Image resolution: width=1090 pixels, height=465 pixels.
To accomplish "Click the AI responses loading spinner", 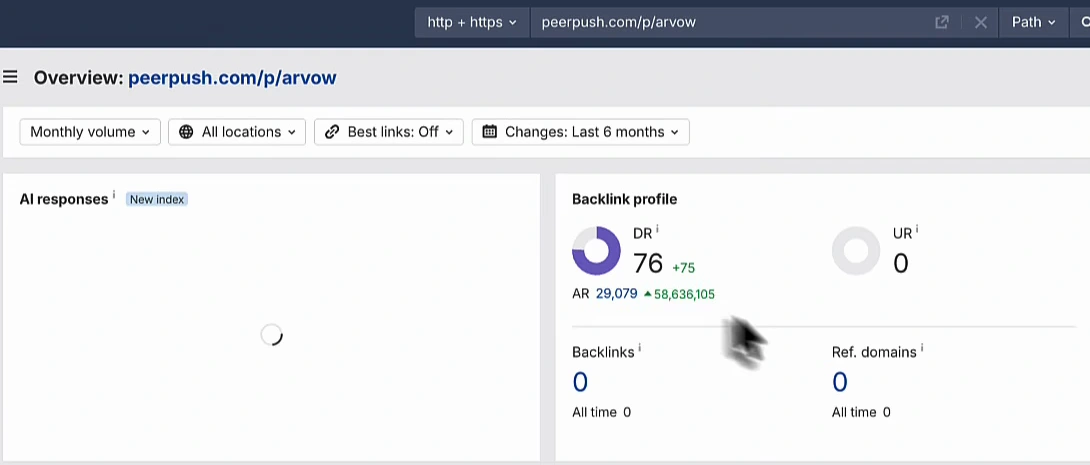I will [271, 335].
